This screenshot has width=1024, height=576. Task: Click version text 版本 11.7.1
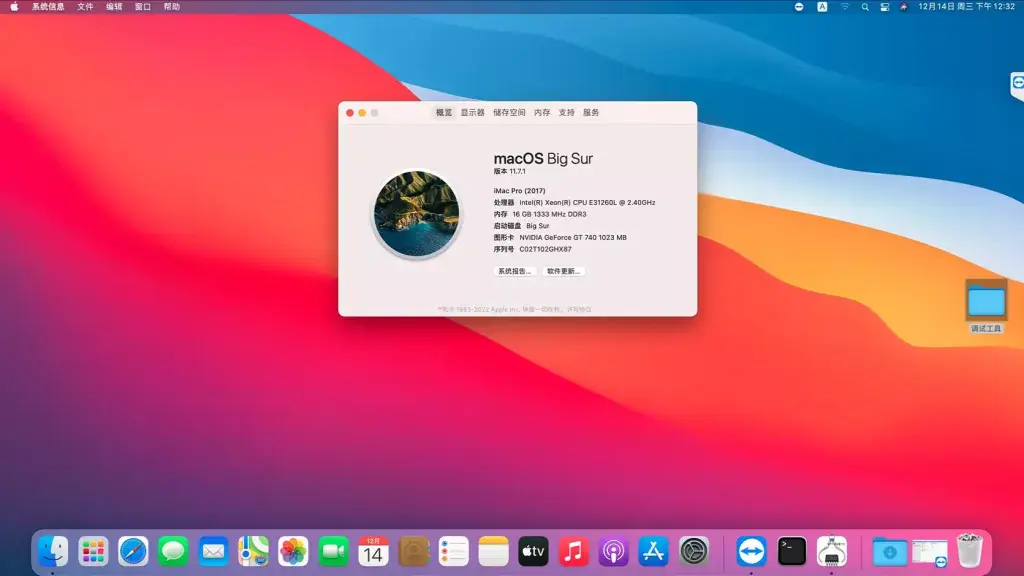[509, 171]
